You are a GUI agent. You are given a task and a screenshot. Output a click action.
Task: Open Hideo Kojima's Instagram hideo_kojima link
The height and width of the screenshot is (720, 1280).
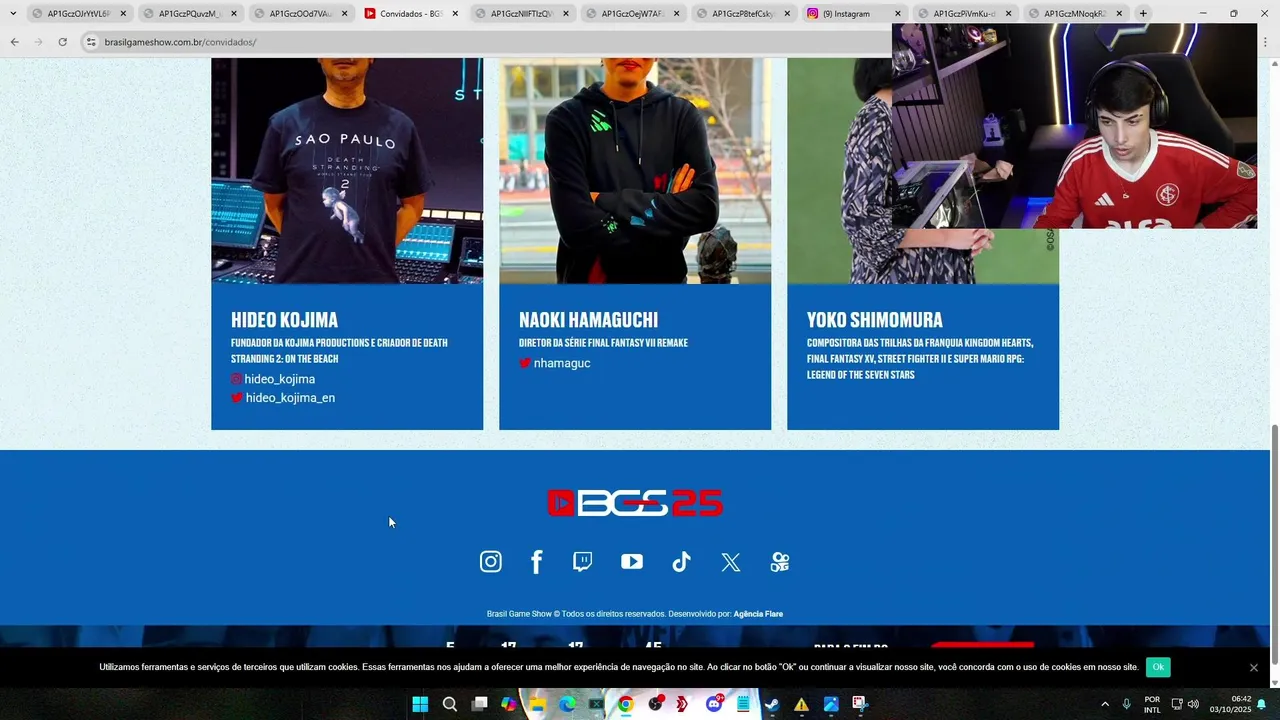[x=273, y=379]
